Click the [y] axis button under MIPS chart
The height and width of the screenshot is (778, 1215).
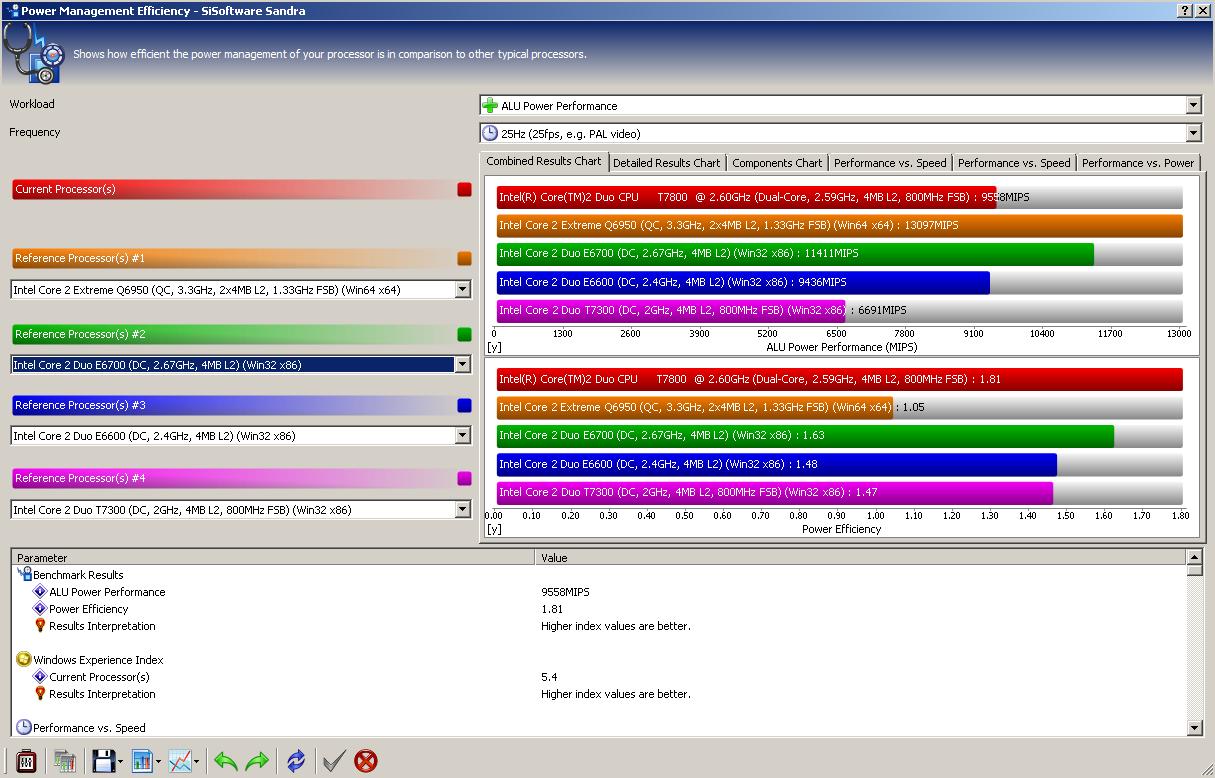(494, 347)
